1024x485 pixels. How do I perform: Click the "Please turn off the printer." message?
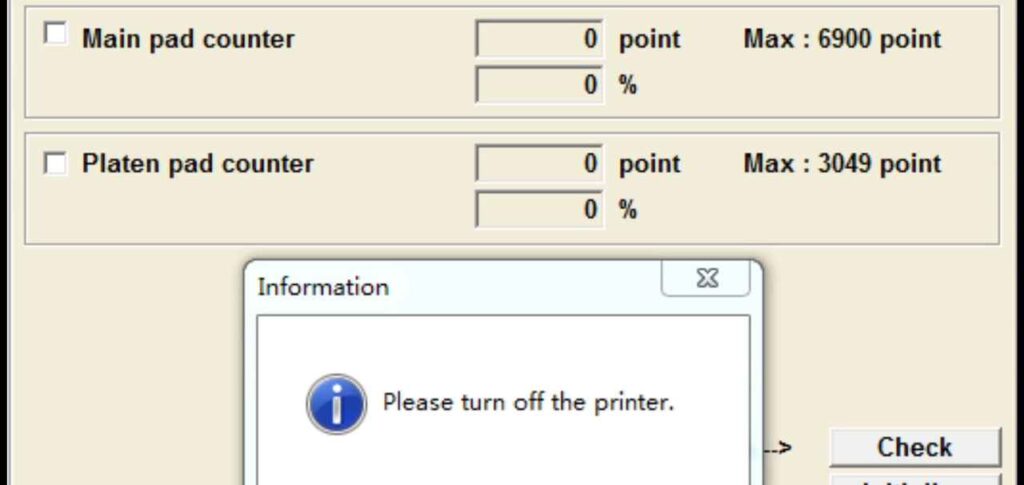point(529,403)
